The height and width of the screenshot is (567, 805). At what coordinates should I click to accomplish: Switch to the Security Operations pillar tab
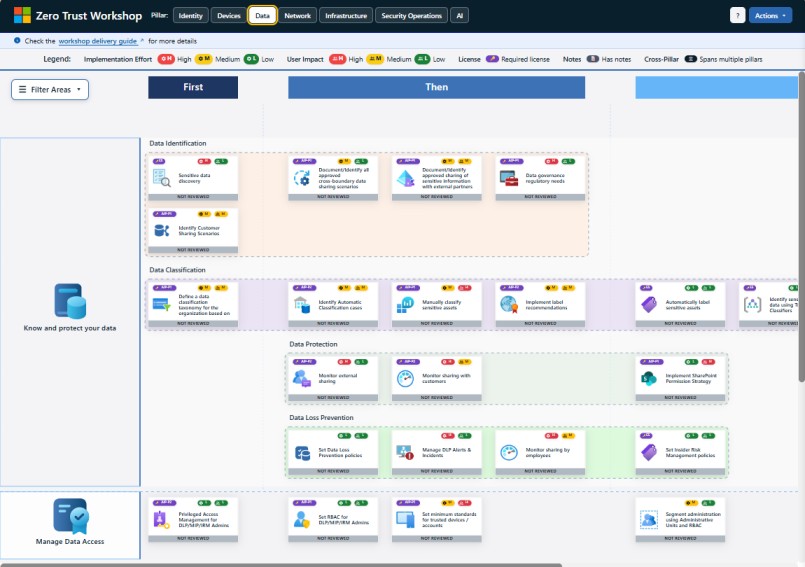(411, 16)
